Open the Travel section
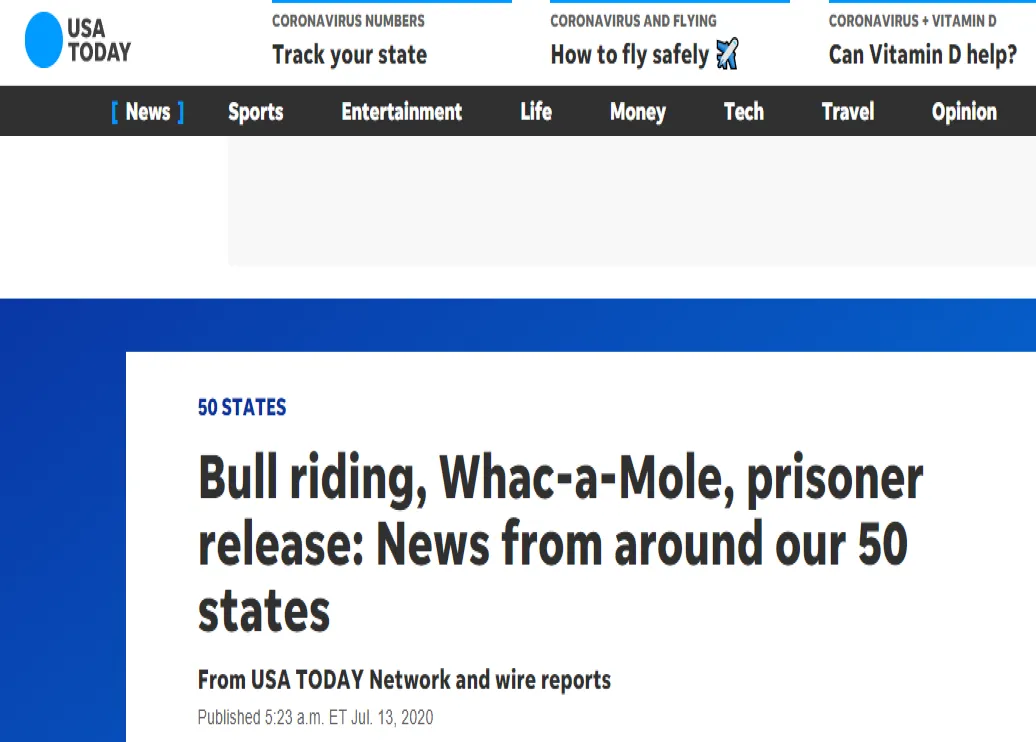1036x742 pixels. point(847,111)
